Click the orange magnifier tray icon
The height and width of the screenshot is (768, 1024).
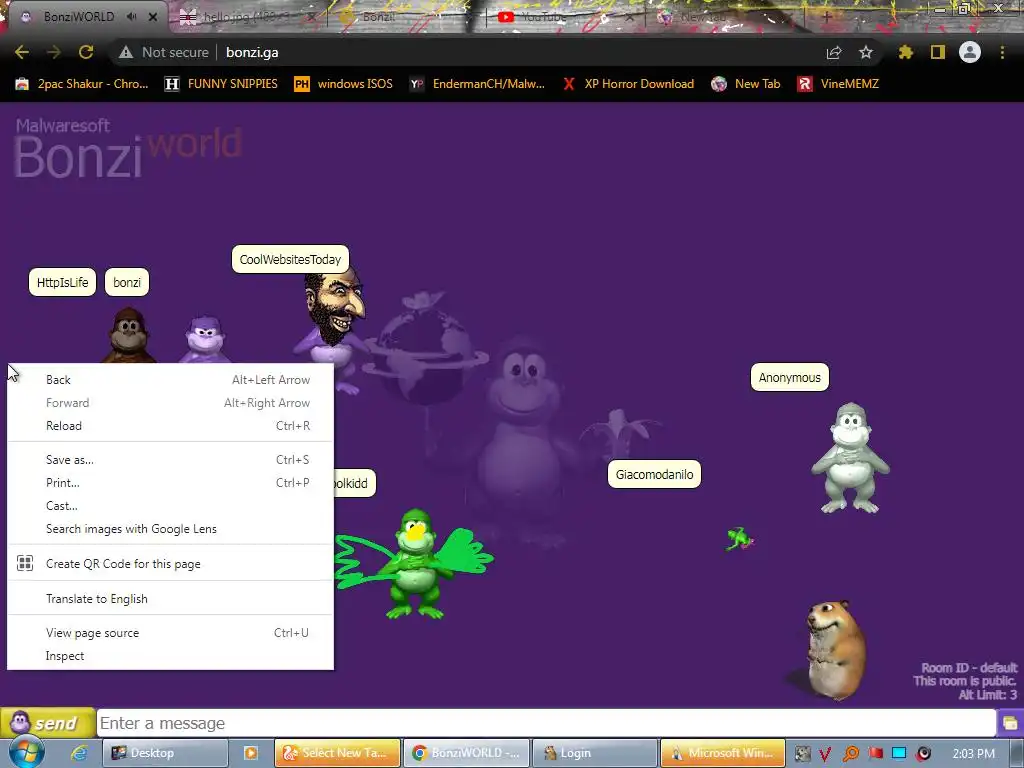click(x=851, y=754)
